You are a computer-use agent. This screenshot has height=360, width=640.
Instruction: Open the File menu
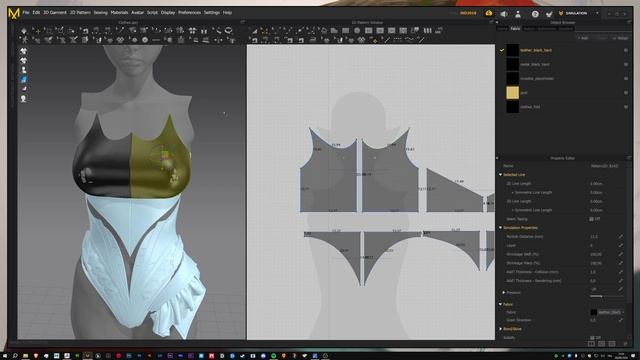(x=26, y=13)
